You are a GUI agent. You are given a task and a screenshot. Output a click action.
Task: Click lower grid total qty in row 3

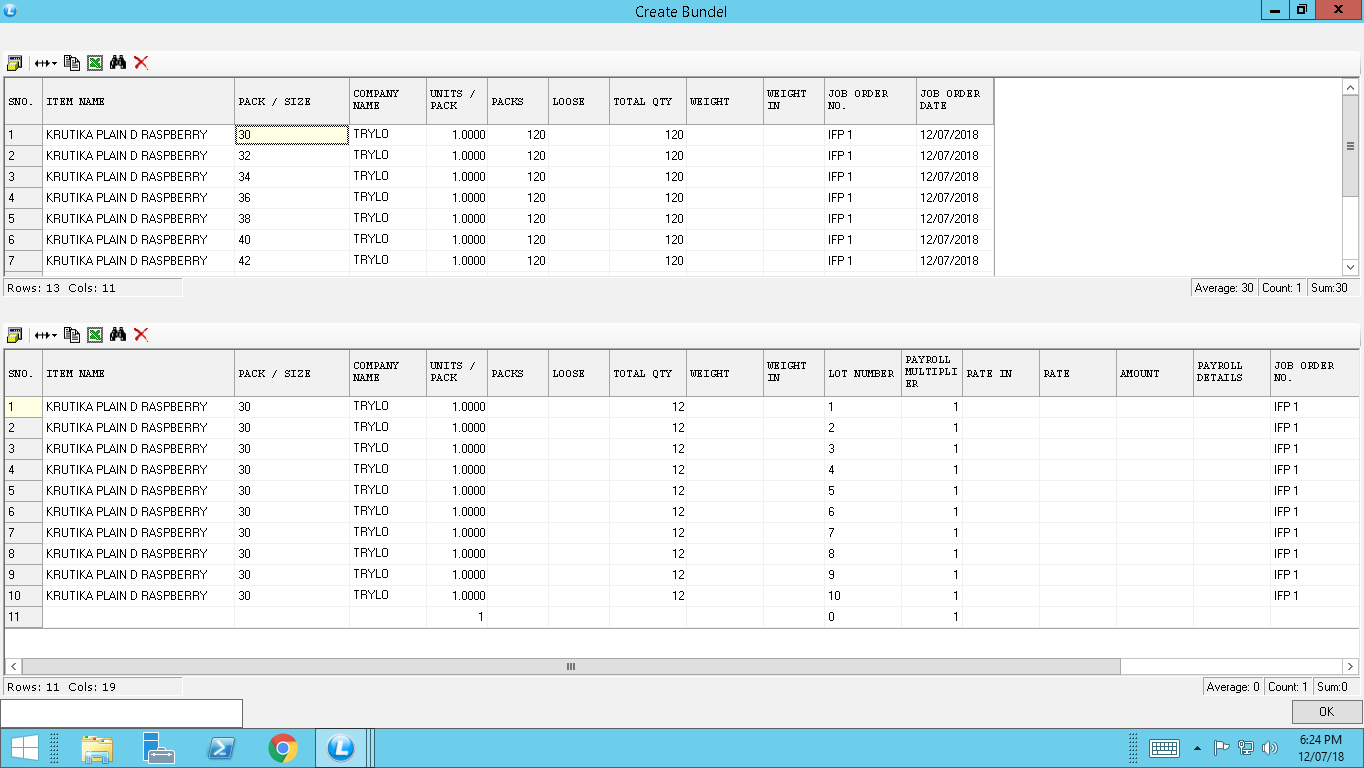(x=648, y=449)
